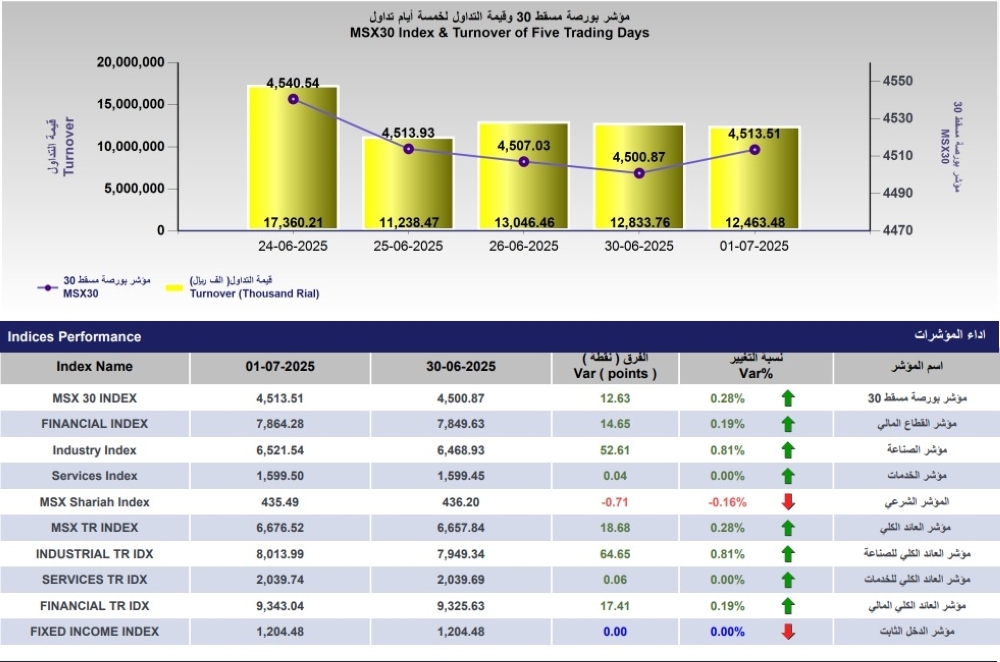Select the 01-07-2025 turnover bar
Viewport: 1000px width, 662px height.
point(755,180)
